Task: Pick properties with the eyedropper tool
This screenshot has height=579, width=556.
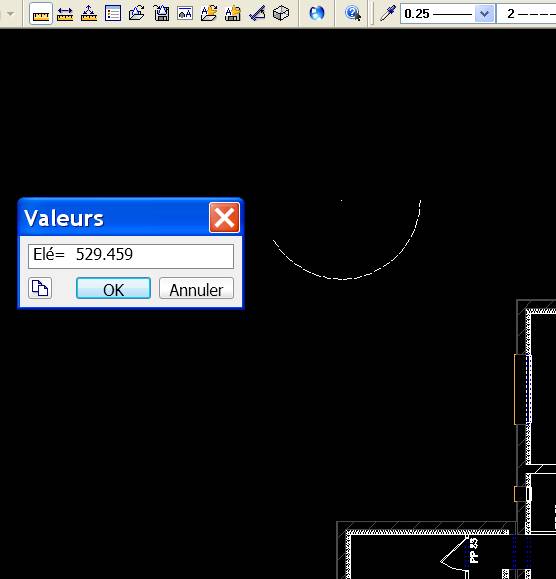Action: [x=388, y=14]
